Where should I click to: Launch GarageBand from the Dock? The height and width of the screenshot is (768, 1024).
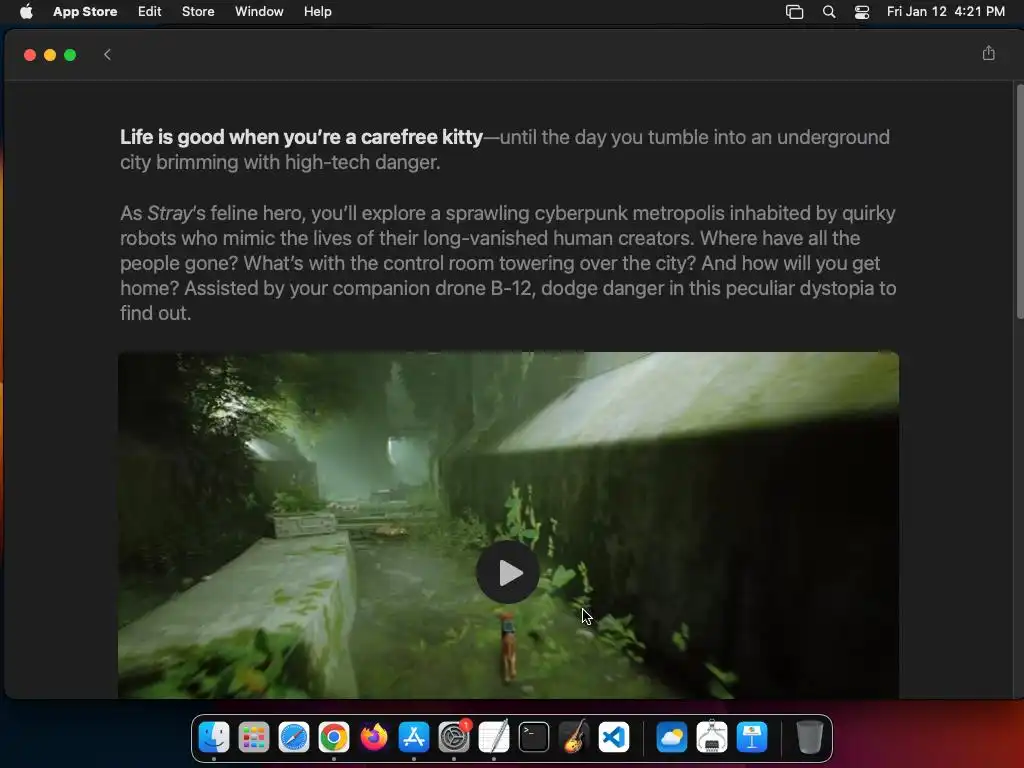[x=574, y=737]
